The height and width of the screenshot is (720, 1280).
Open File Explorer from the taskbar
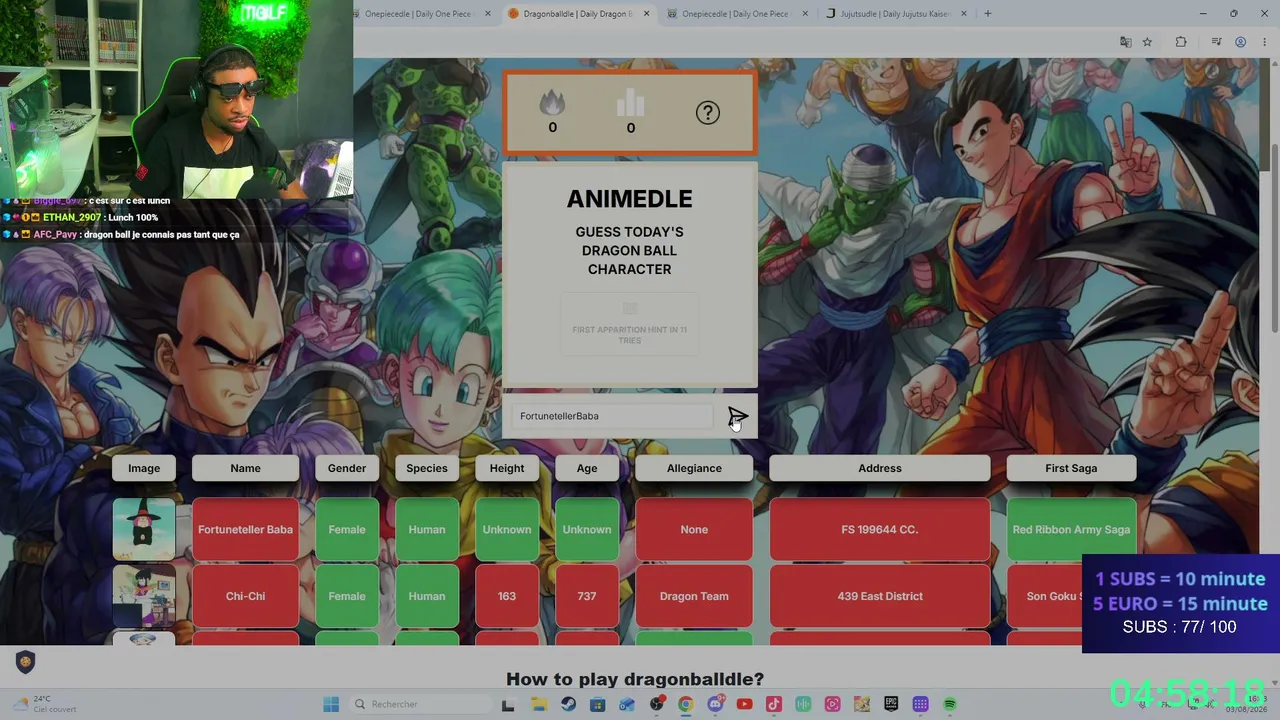[538, 704]
